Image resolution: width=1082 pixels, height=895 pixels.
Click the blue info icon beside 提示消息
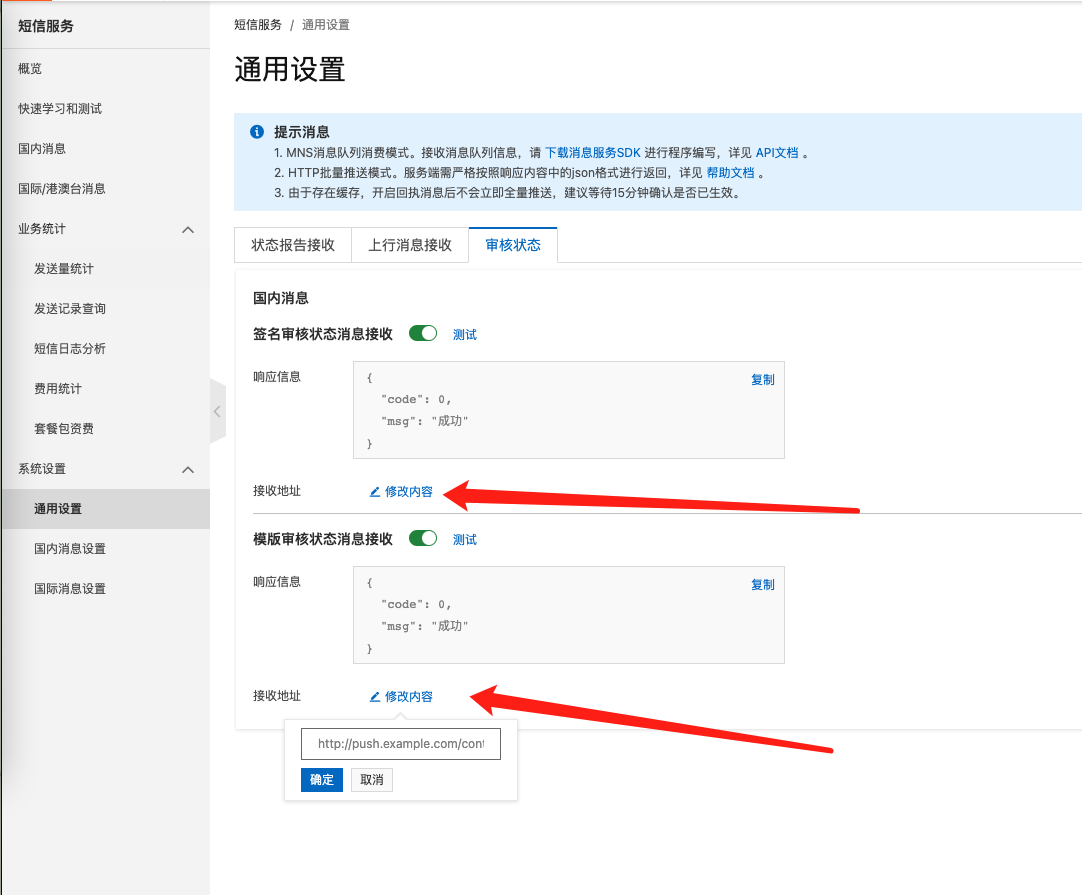coord(257,132)
